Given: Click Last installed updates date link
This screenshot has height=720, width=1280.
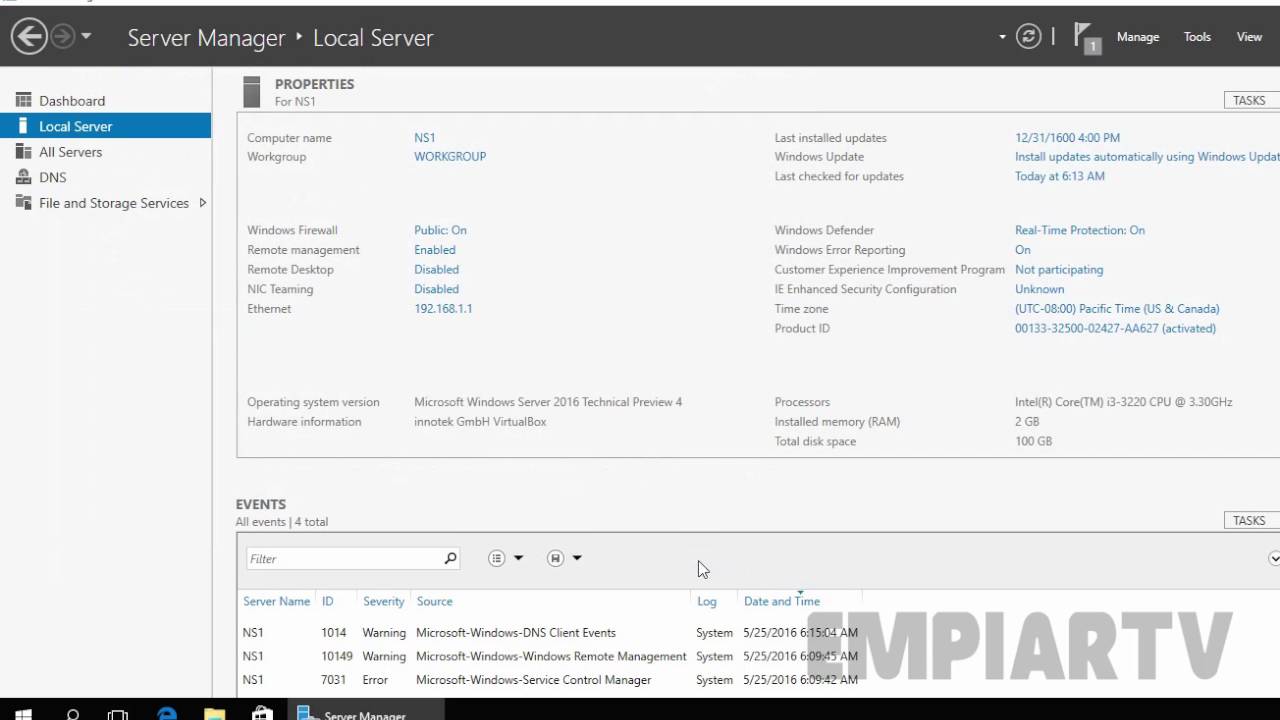Looking at the screenshot, I should (x=1067, y=138).
